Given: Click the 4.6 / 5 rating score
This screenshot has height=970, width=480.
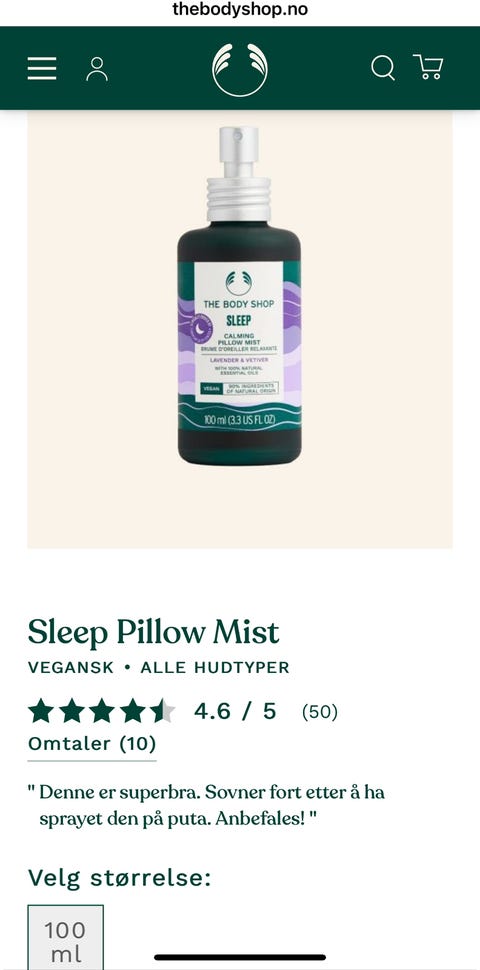Looking at the screenshot, I should pos(235,711).
